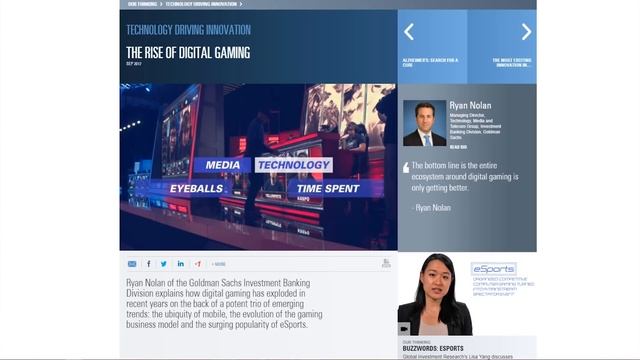Viewport: 640px width, 360px height.
Task: Play the digital gaming video
Action: 258,167
